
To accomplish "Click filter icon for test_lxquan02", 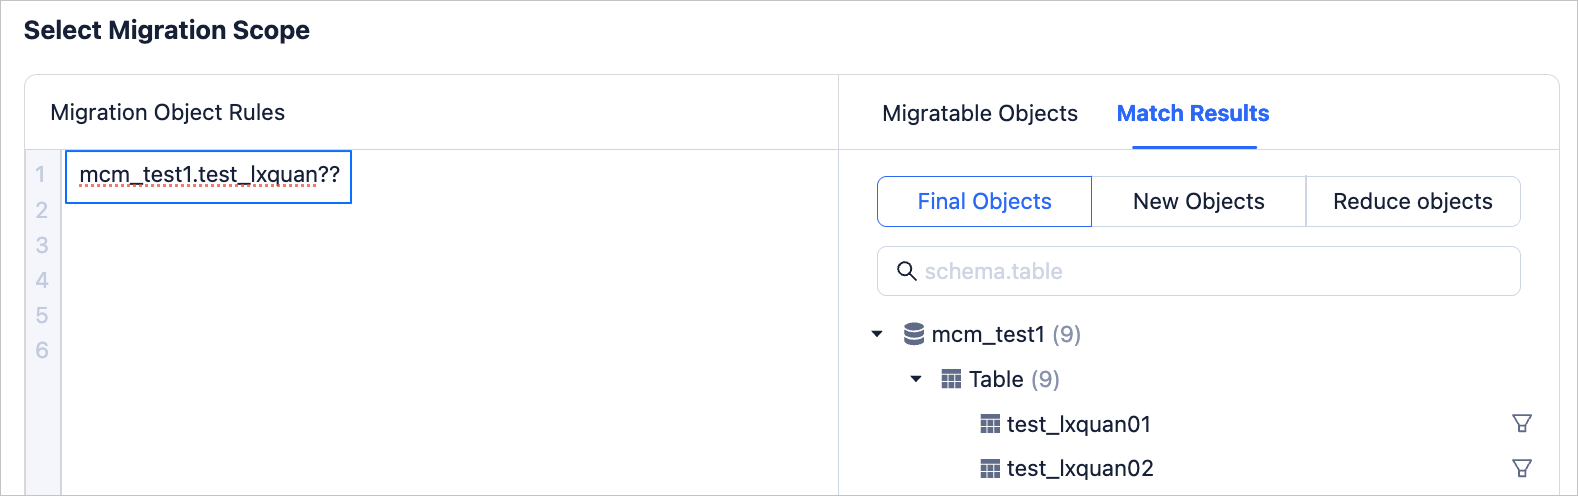I will pyautogui.click(x=1521, y=468).
